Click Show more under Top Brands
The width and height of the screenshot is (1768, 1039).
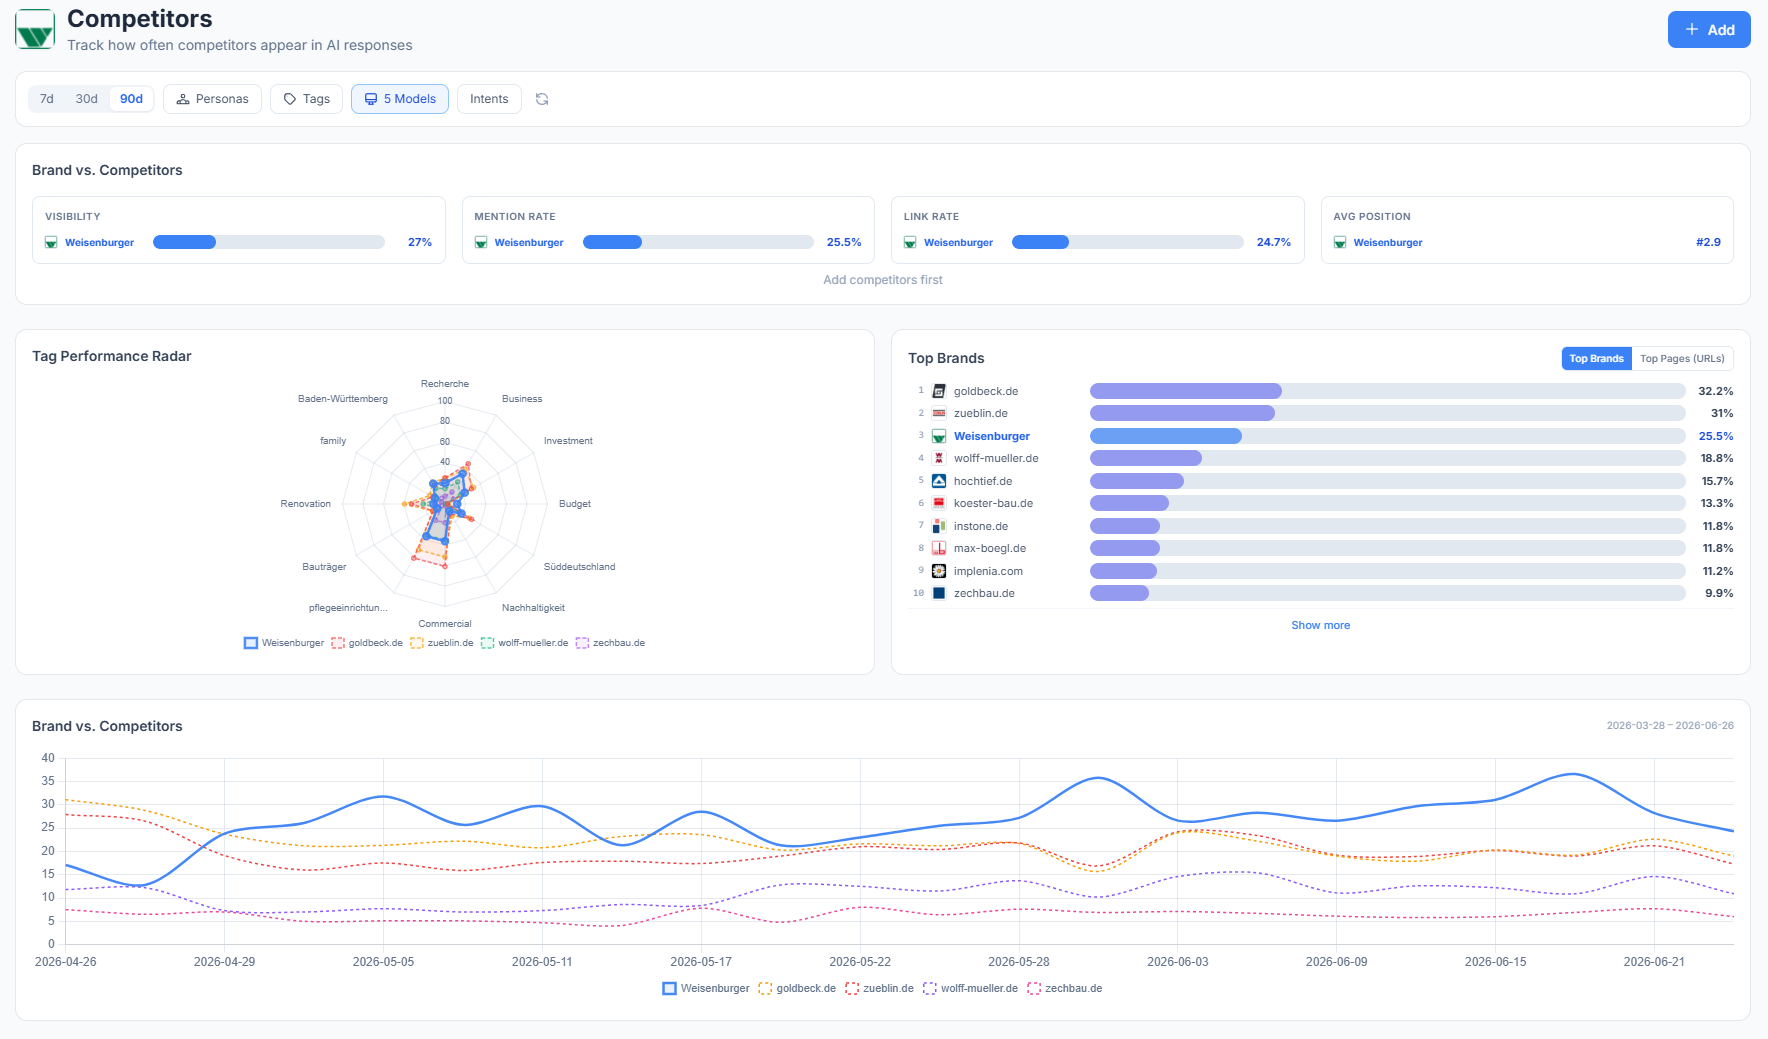point(1320,625)
